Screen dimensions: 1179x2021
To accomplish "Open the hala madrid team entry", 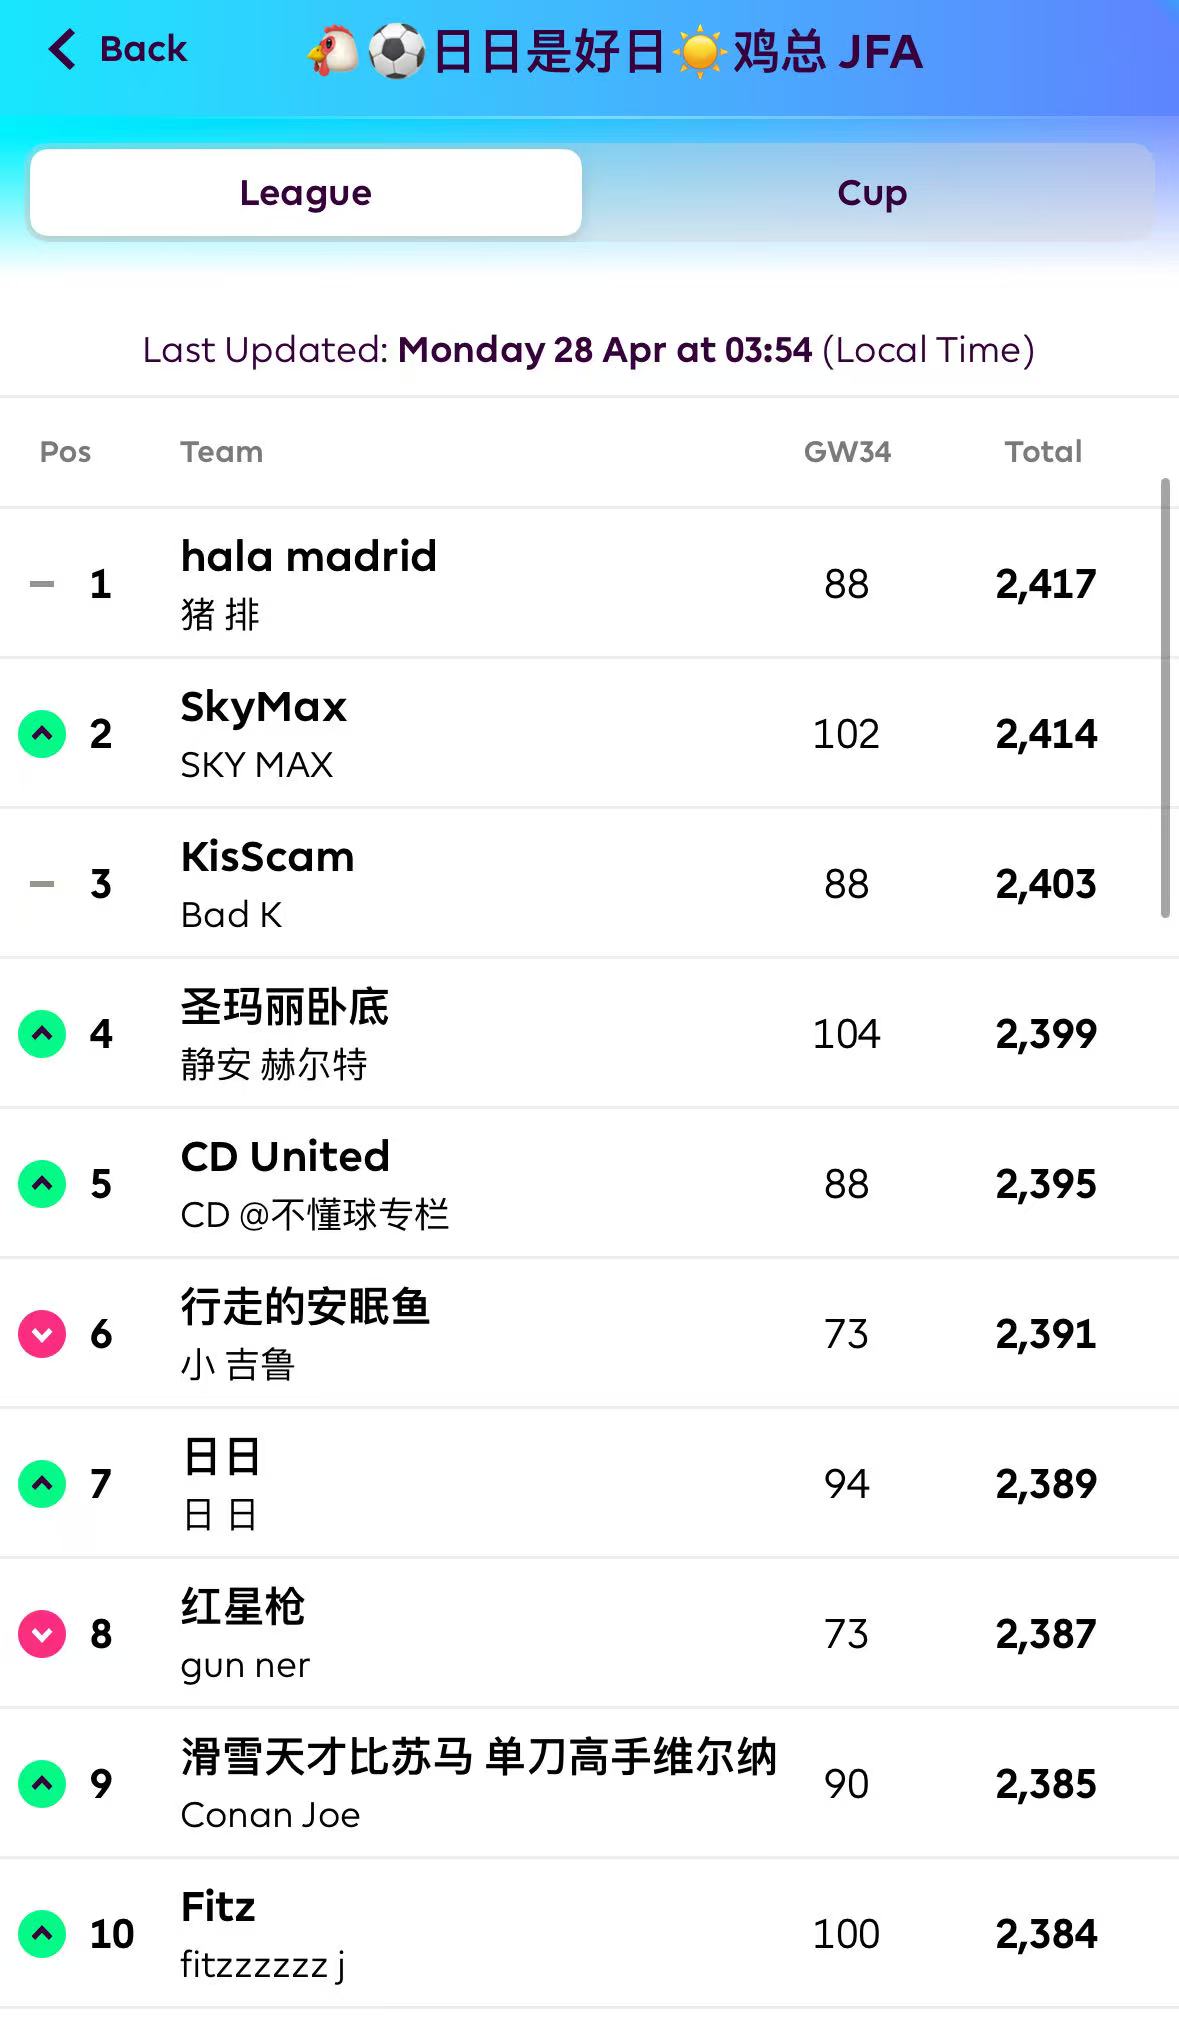I will (x=309, y=557).
